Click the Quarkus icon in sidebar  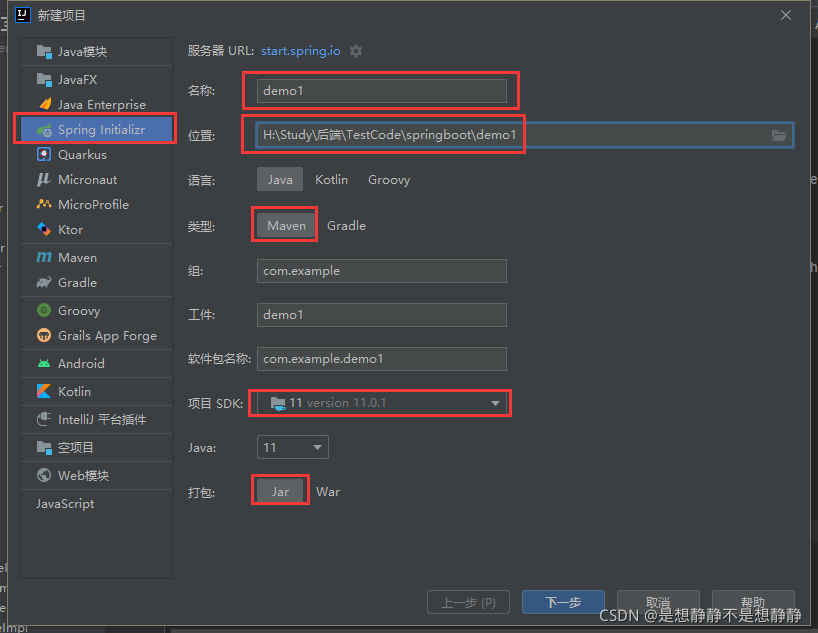[44, 154]
